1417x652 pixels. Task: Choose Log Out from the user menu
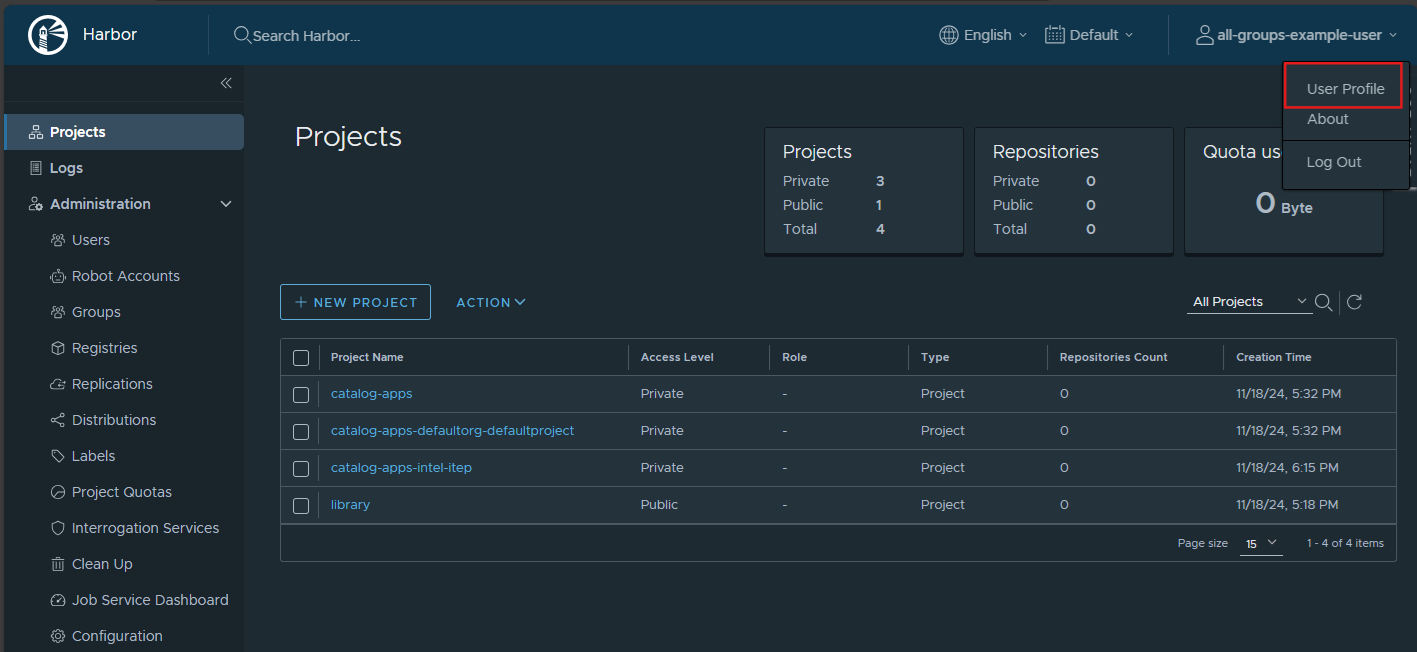1333,162
